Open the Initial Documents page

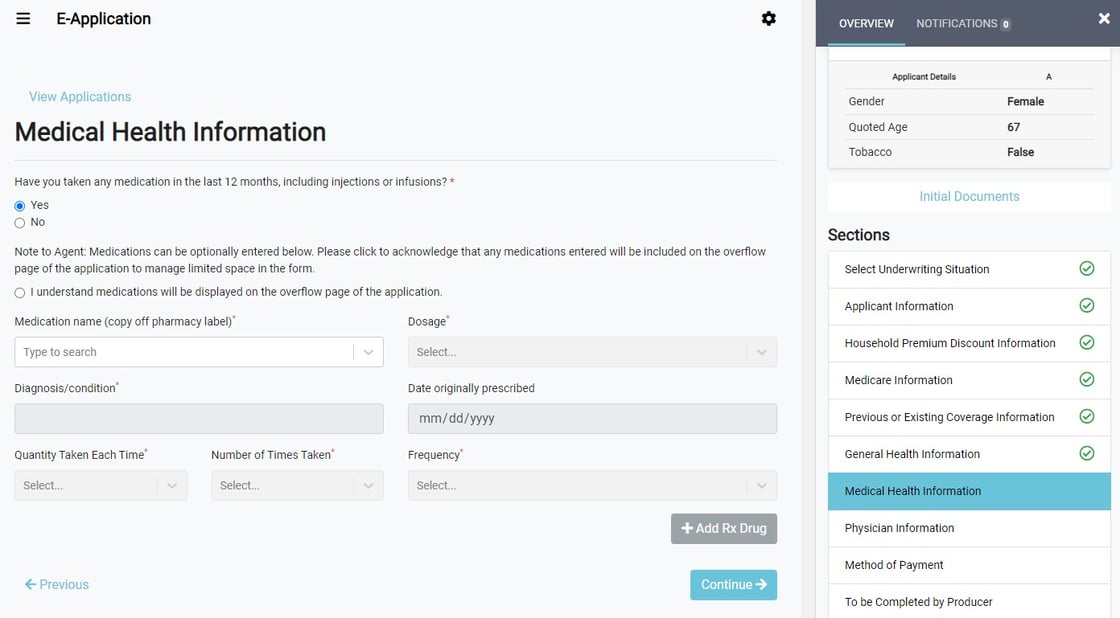click(x=968, y=196)
